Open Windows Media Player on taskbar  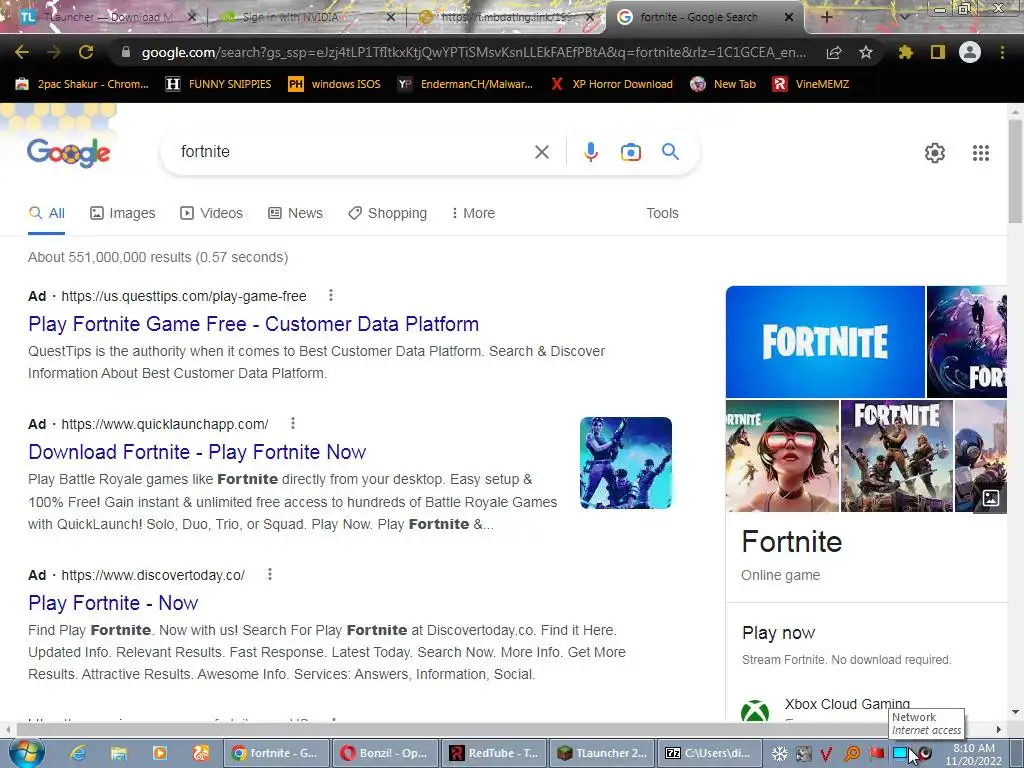pyautogui.click(x=160, y=753)
